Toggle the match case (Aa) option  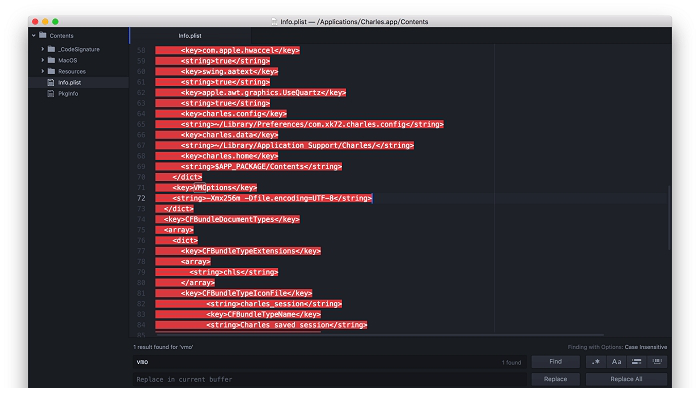[616, 362]
